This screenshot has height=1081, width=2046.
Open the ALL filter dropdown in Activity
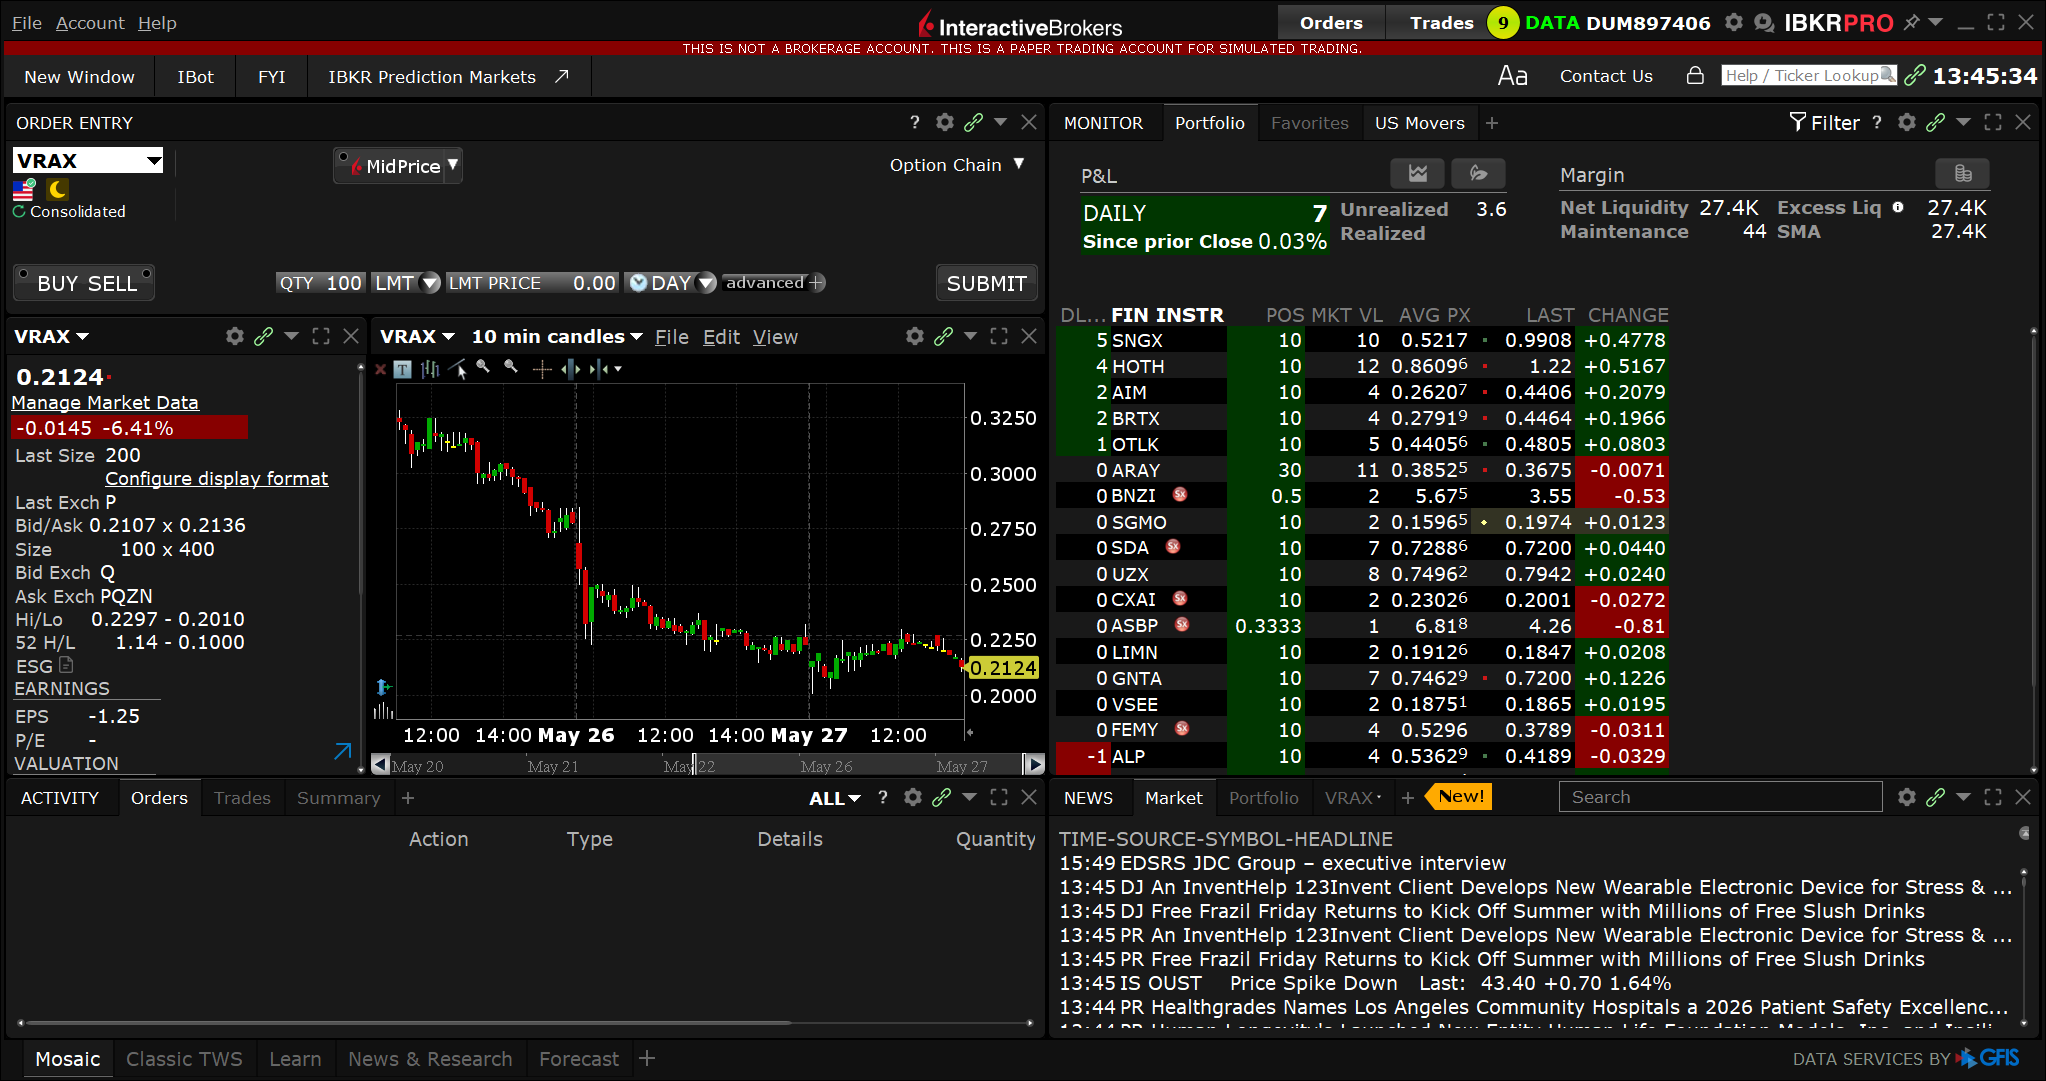pos(835,798)
